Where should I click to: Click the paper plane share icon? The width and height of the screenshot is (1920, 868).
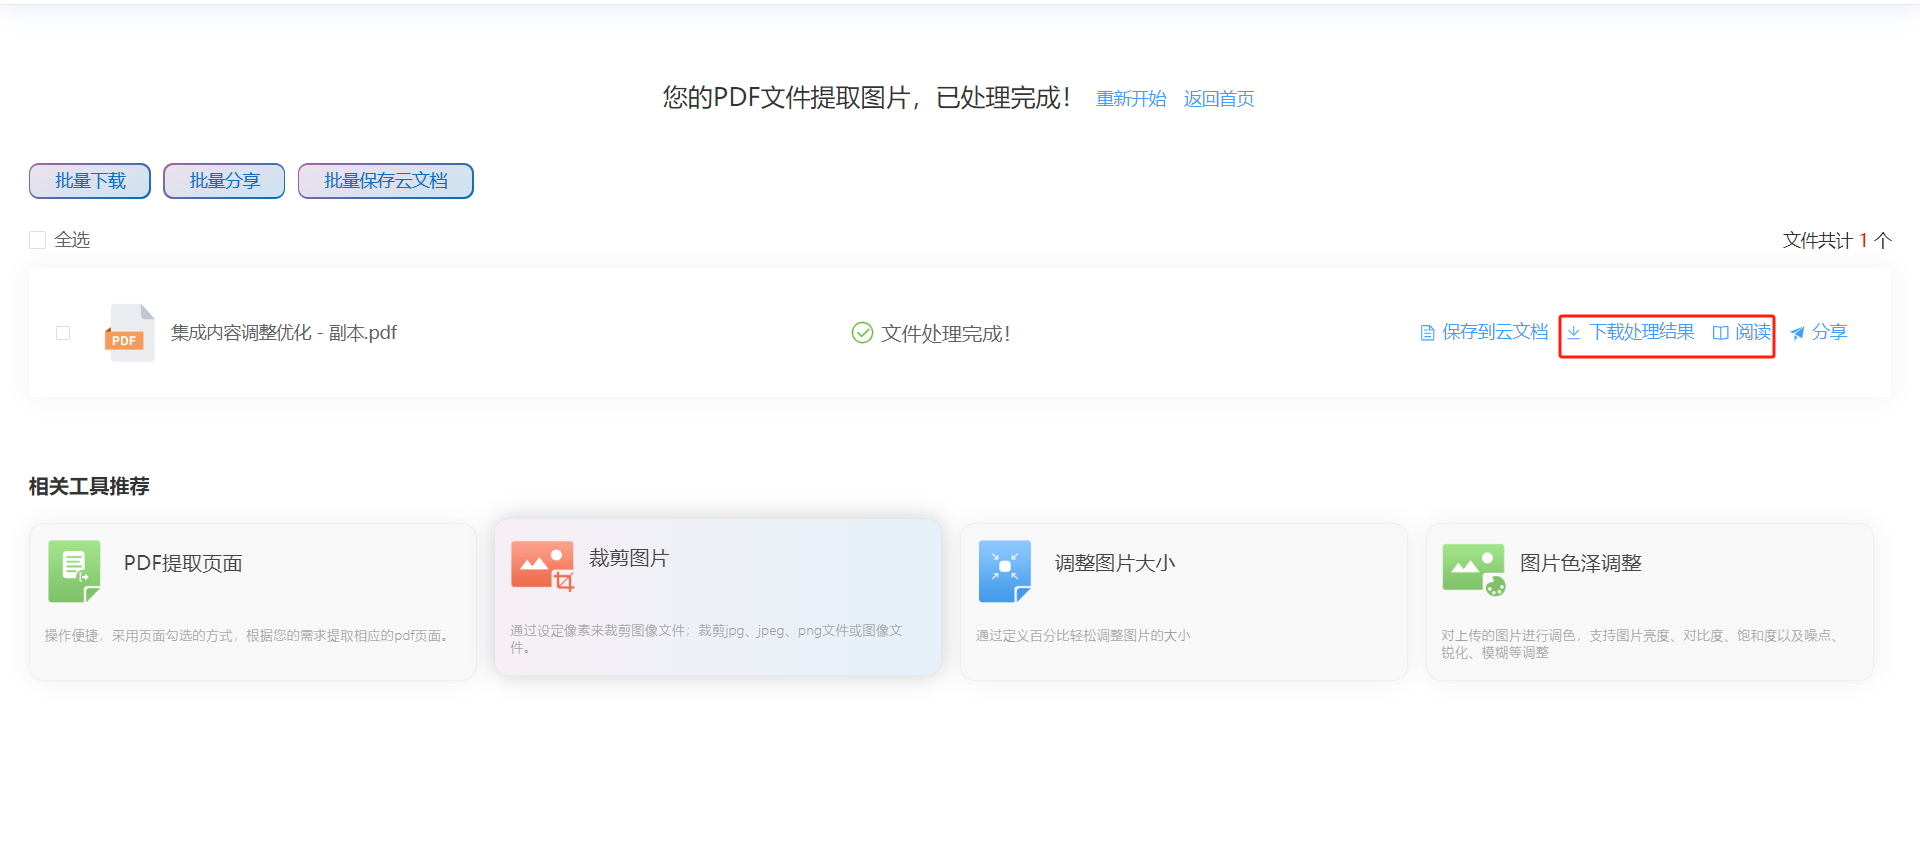click(1797, 333)
